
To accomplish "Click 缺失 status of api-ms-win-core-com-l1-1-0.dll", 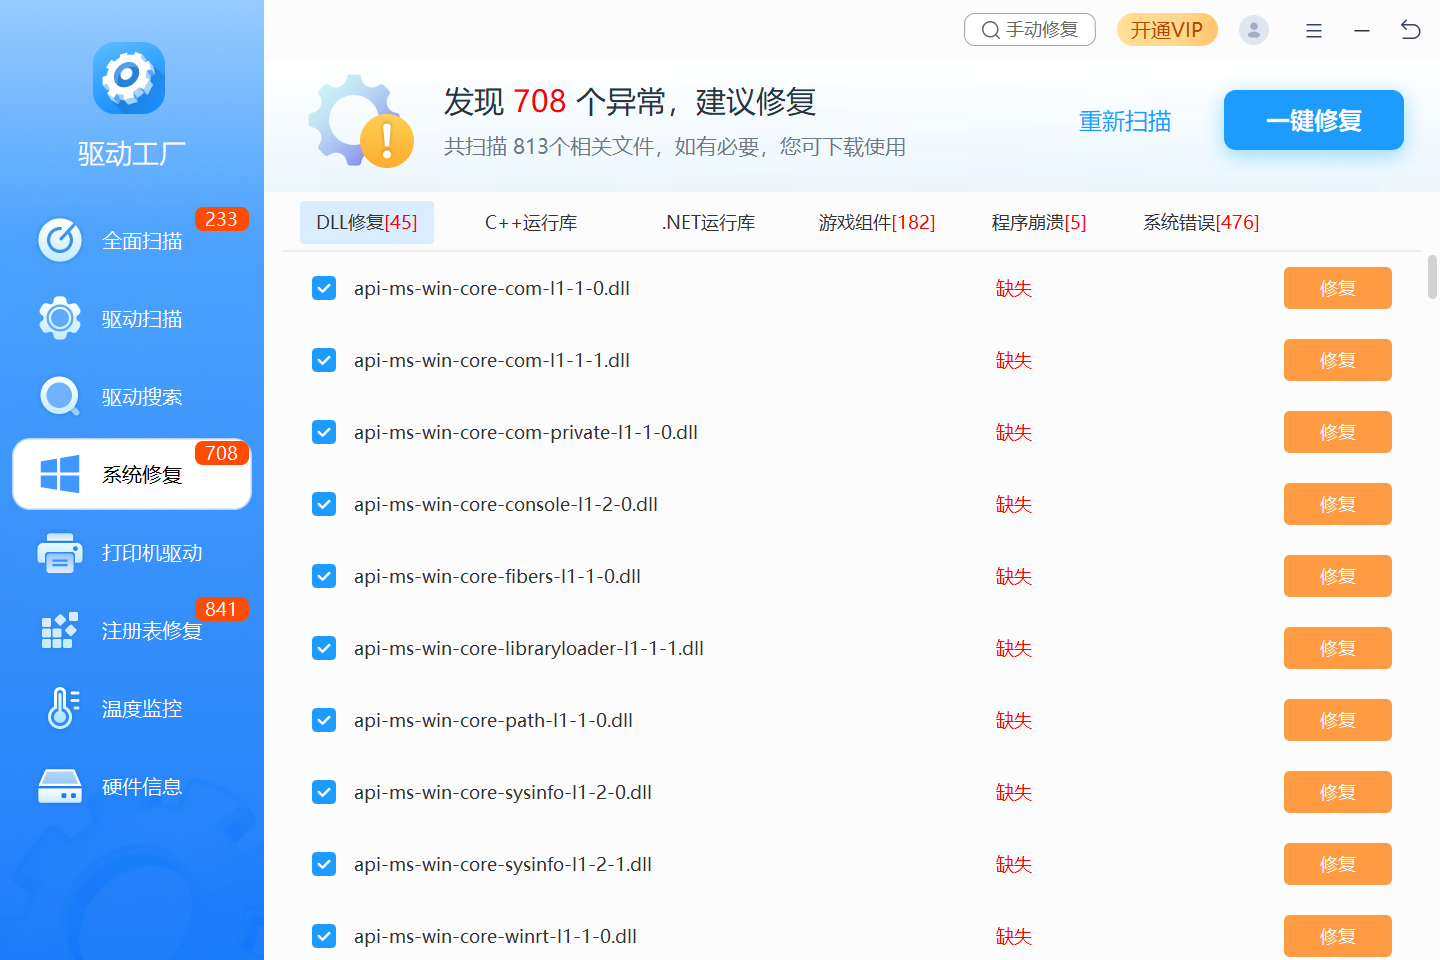I will click(x=1014, y=288).
